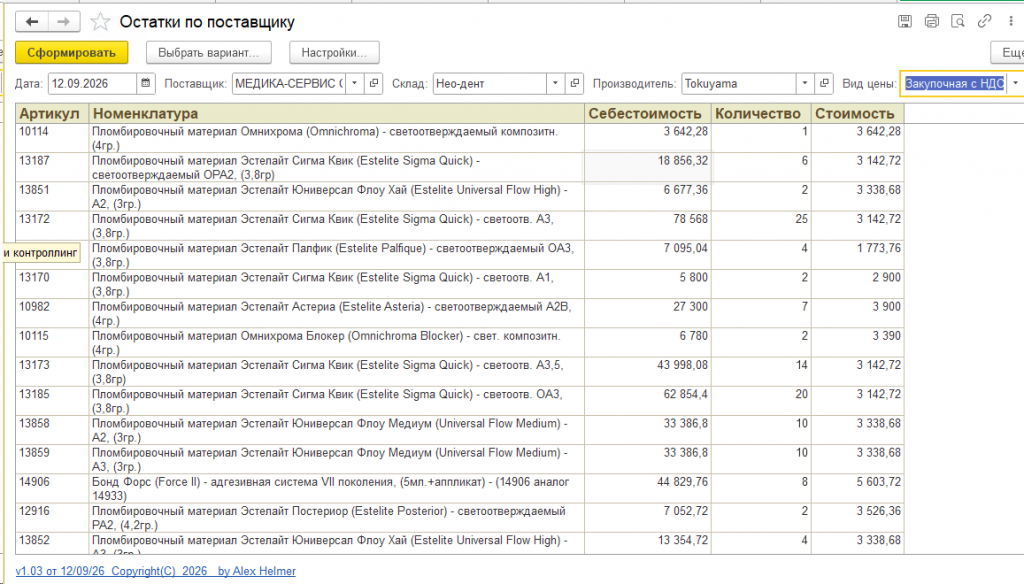Click the Бонд Форс (Force II) name cell

point(336,489)
